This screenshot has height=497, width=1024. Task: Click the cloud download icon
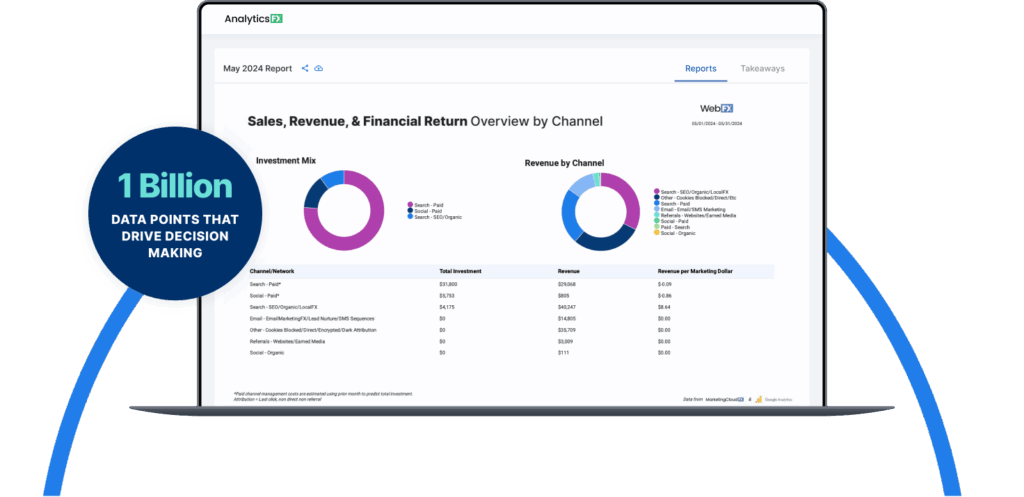coord(319,69)
